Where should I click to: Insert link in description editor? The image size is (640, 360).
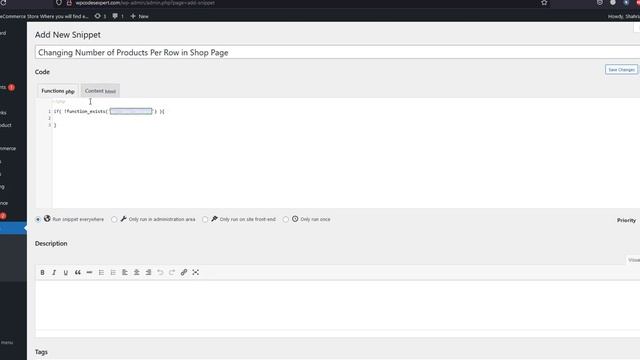pyautogui.click(x=184, y=272)
